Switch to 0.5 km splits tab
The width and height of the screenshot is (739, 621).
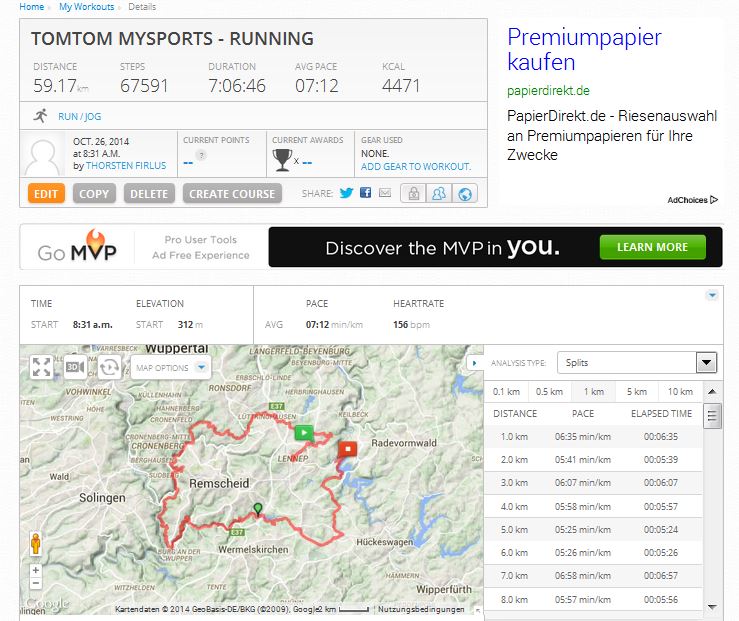(547, 391)
